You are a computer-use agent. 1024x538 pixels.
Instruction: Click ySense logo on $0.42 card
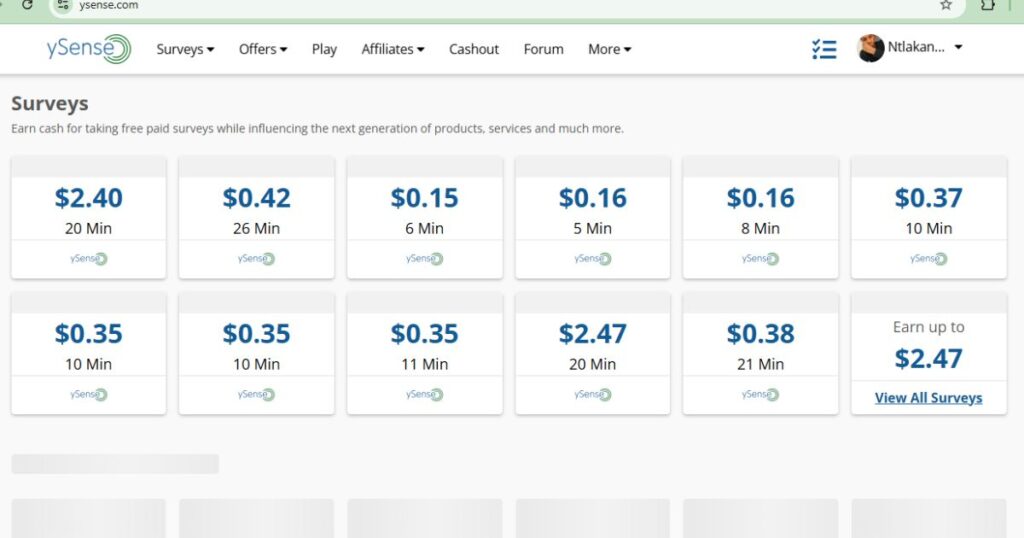(257, 259)
